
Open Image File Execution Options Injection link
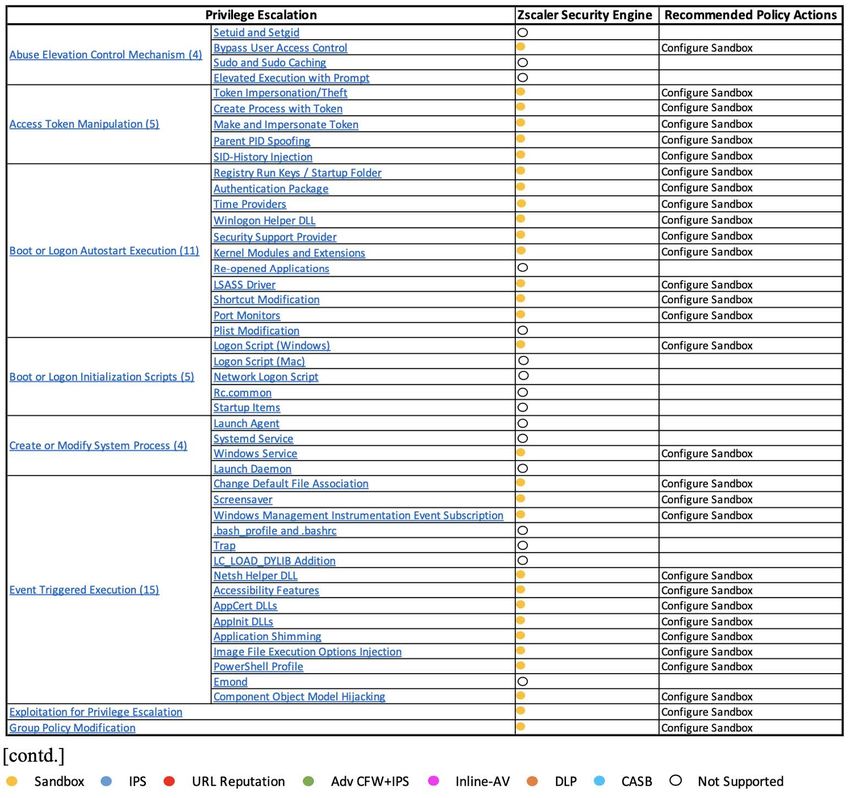point(307,652)
